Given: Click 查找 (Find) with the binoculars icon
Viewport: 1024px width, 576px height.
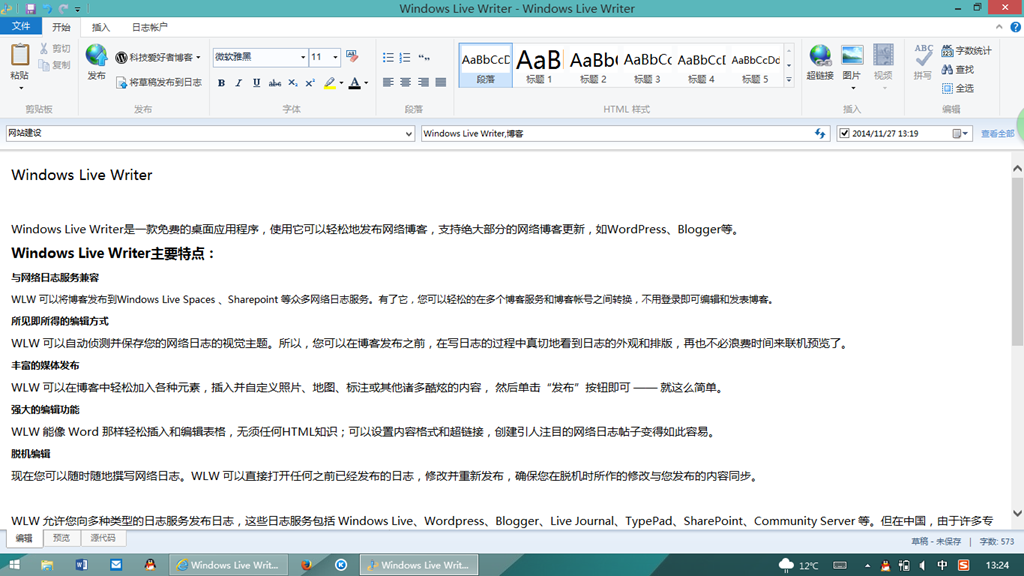Looking at the screenshot, I should 958,69.
